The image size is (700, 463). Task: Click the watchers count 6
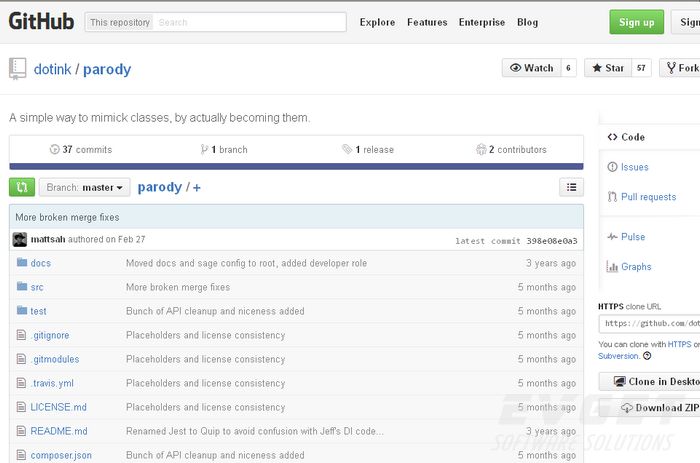pyautogui.click(x=568, y=68)
